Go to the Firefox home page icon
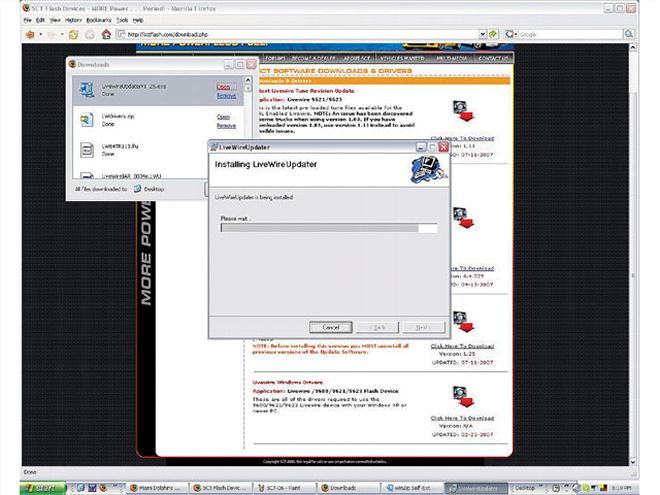 pyautogui.click(x=106, y=35)
